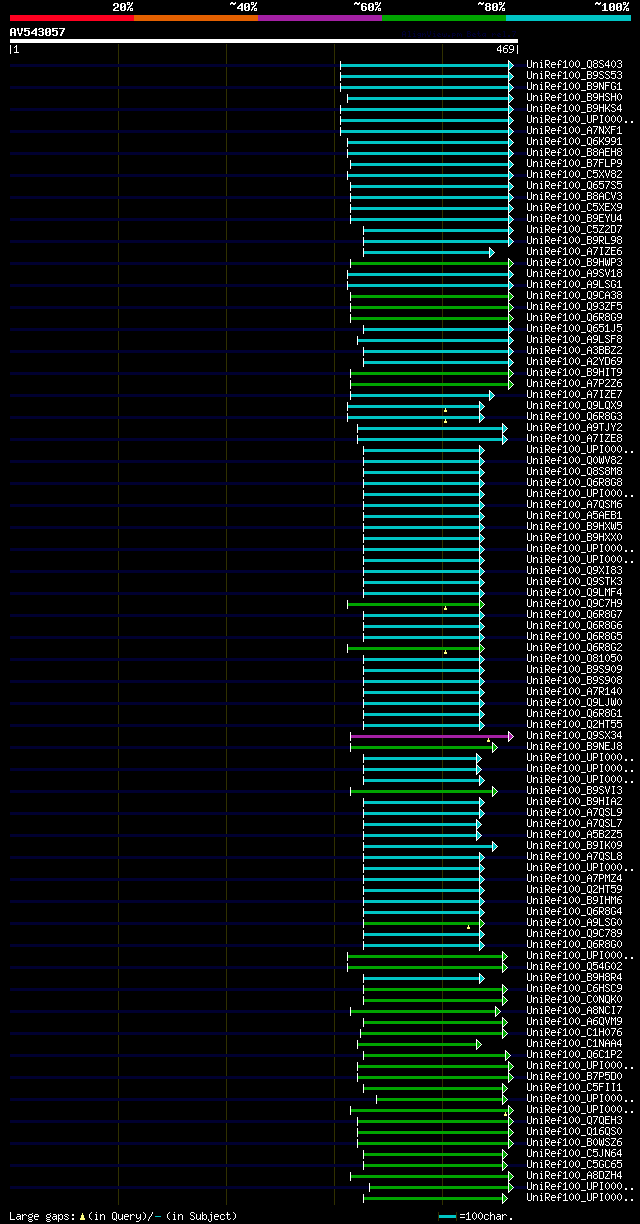This screenshot has height=1224, width=640.
Task: Select the UniRef100_Q9C7H9 entry
Action: coord(574,603)
